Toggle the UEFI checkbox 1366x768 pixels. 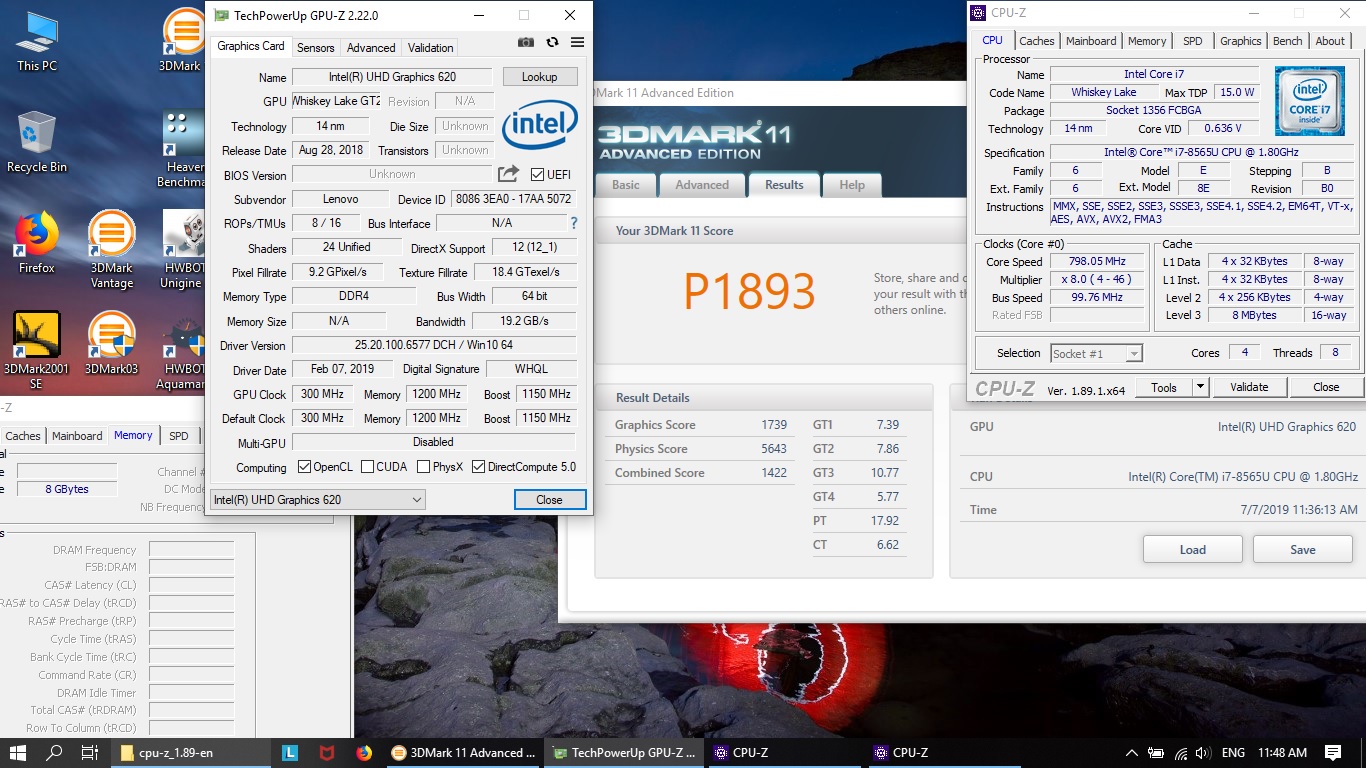[537, 175]
